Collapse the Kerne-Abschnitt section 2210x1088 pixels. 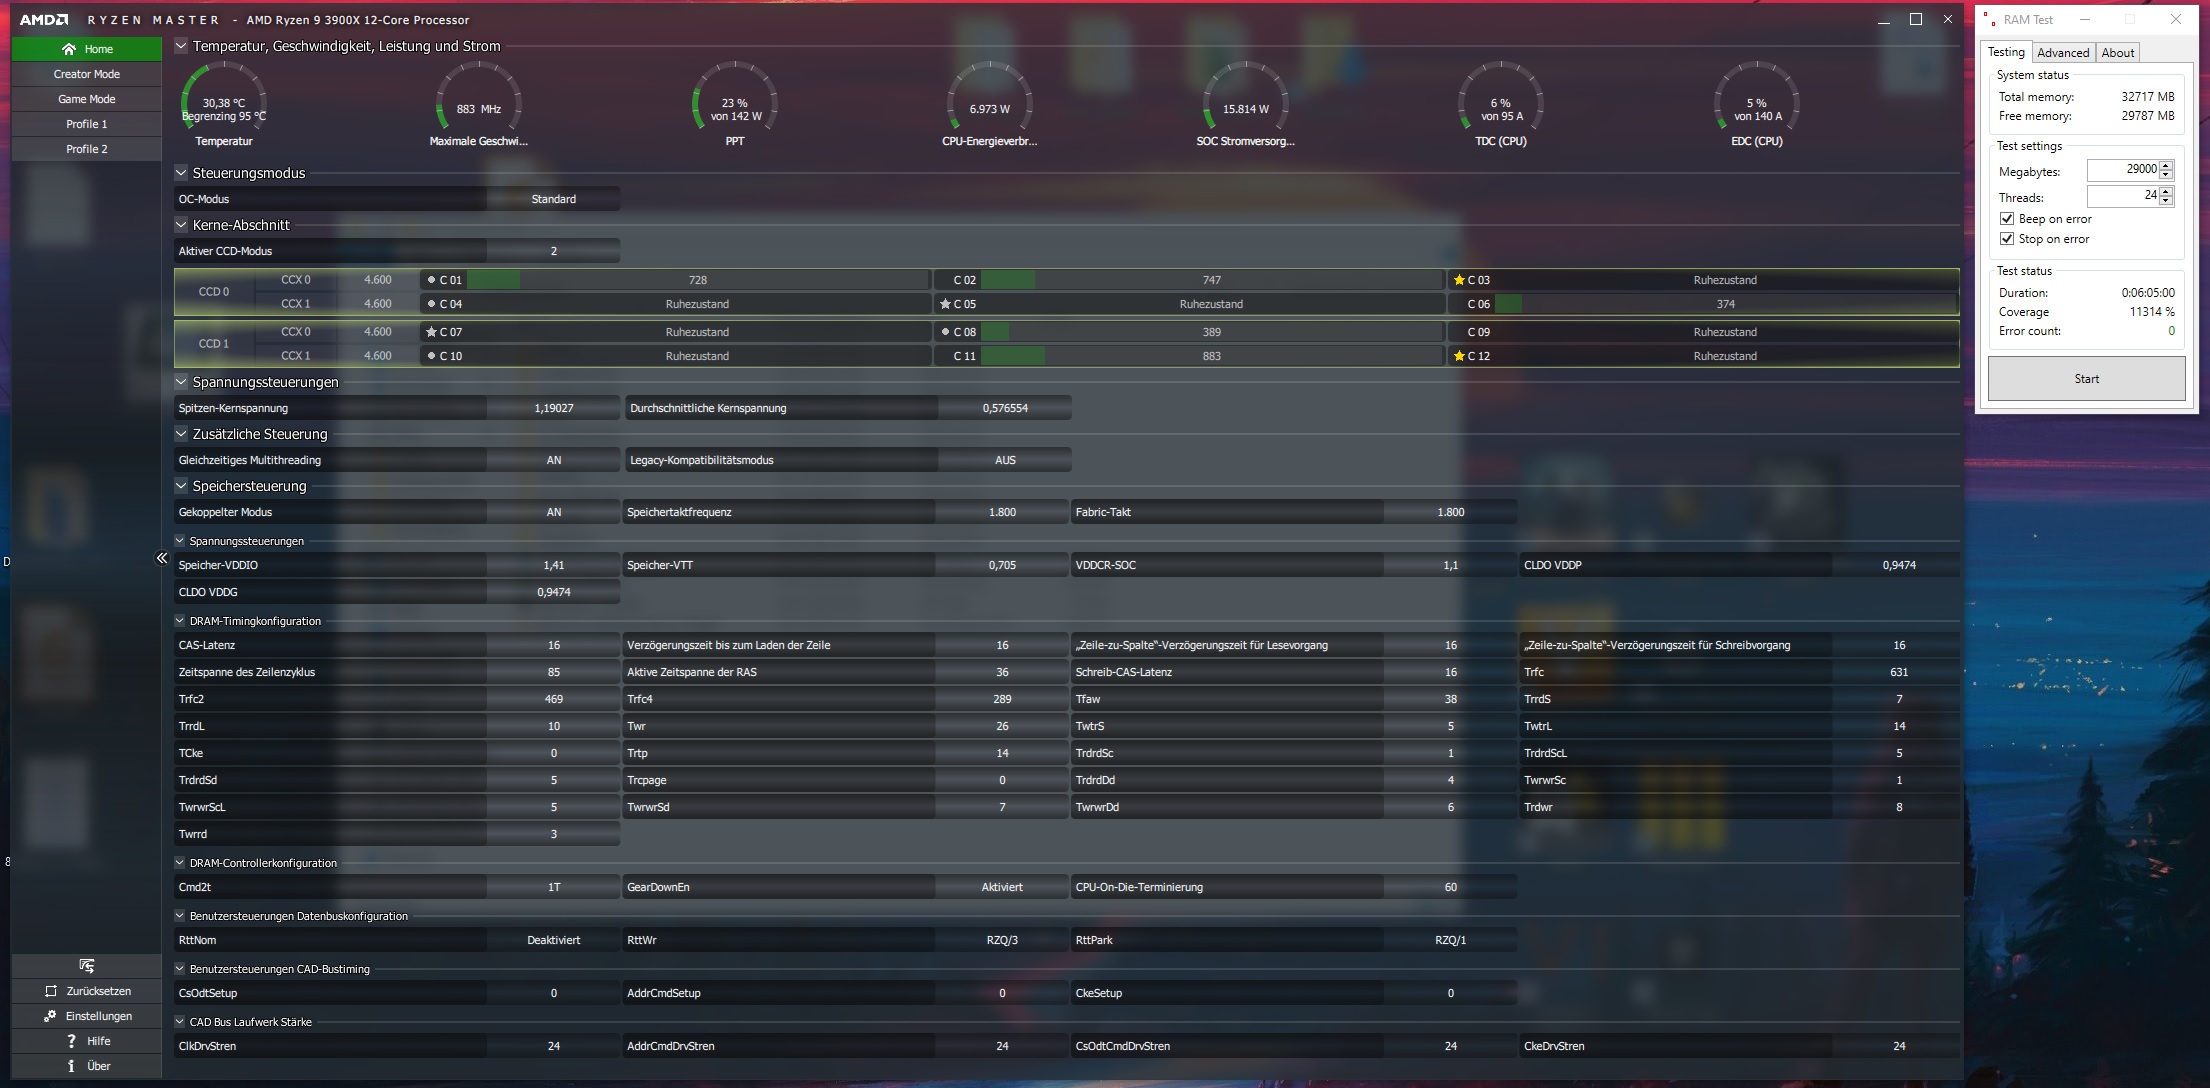181,225
